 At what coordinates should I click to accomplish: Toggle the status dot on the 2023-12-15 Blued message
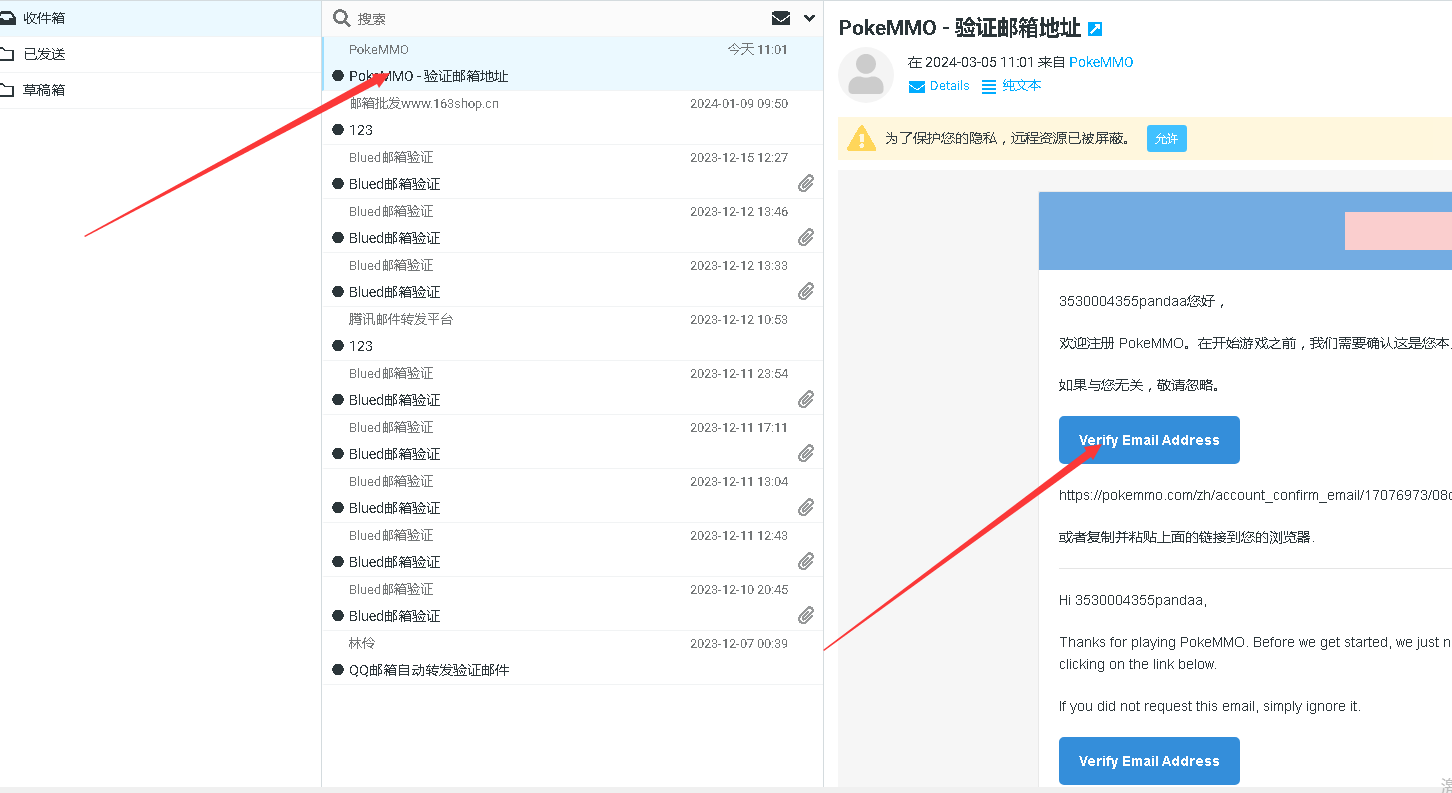click(x=338, y=184)
